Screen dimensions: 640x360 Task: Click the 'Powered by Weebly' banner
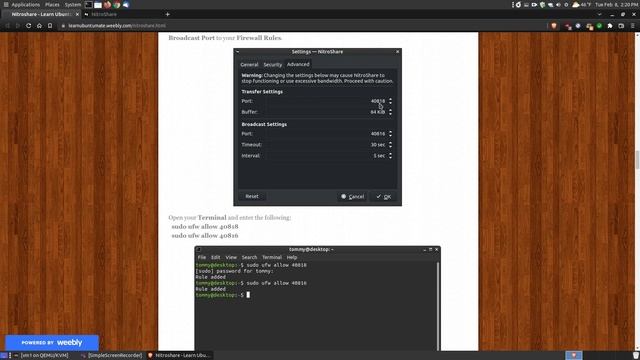52,343
